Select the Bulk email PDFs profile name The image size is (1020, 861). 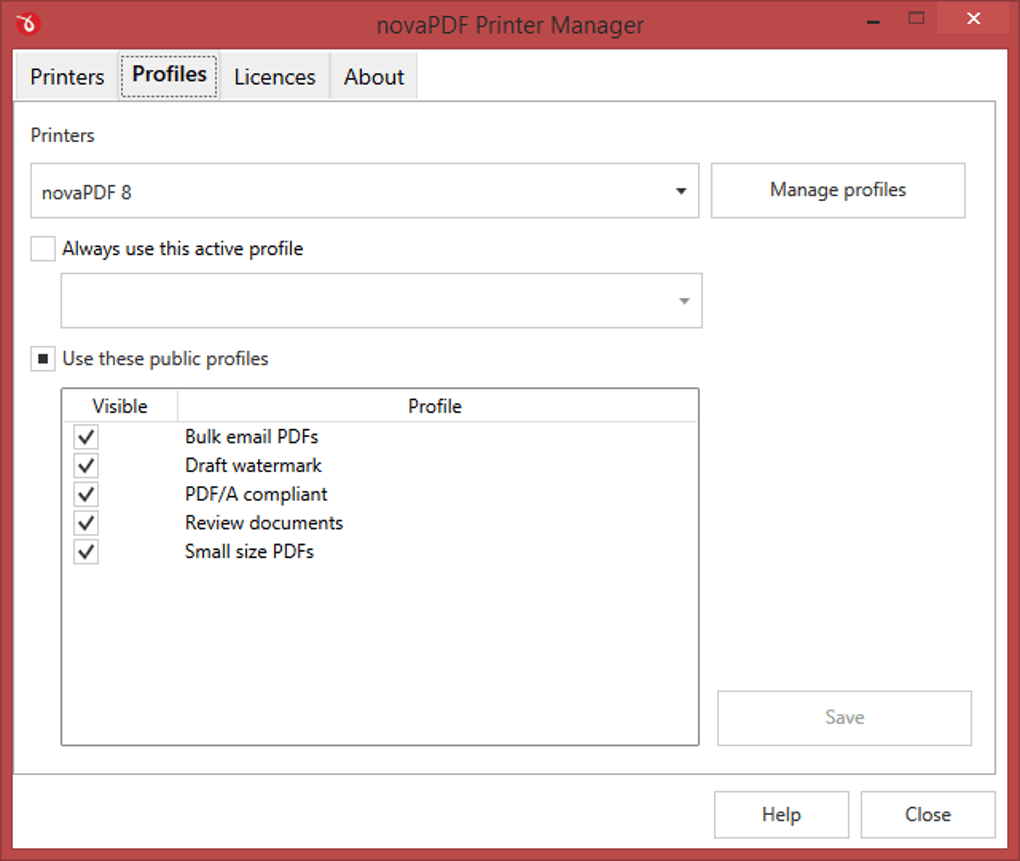coord(252,436)
